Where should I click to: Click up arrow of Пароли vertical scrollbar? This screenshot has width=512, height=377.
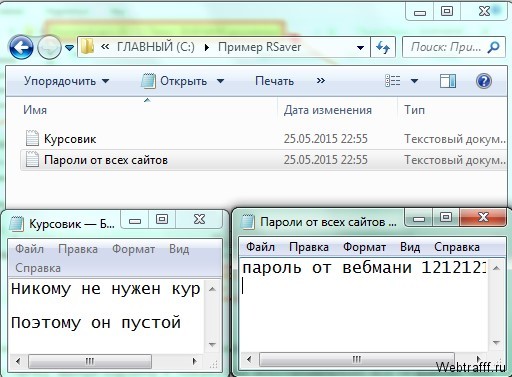pos(497,268)
